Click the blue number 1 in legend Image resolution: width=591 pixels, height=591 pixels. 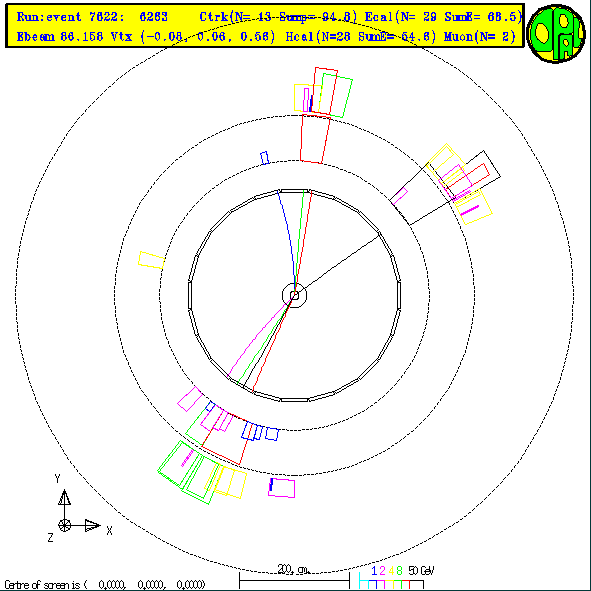click(x=374, y=571)
